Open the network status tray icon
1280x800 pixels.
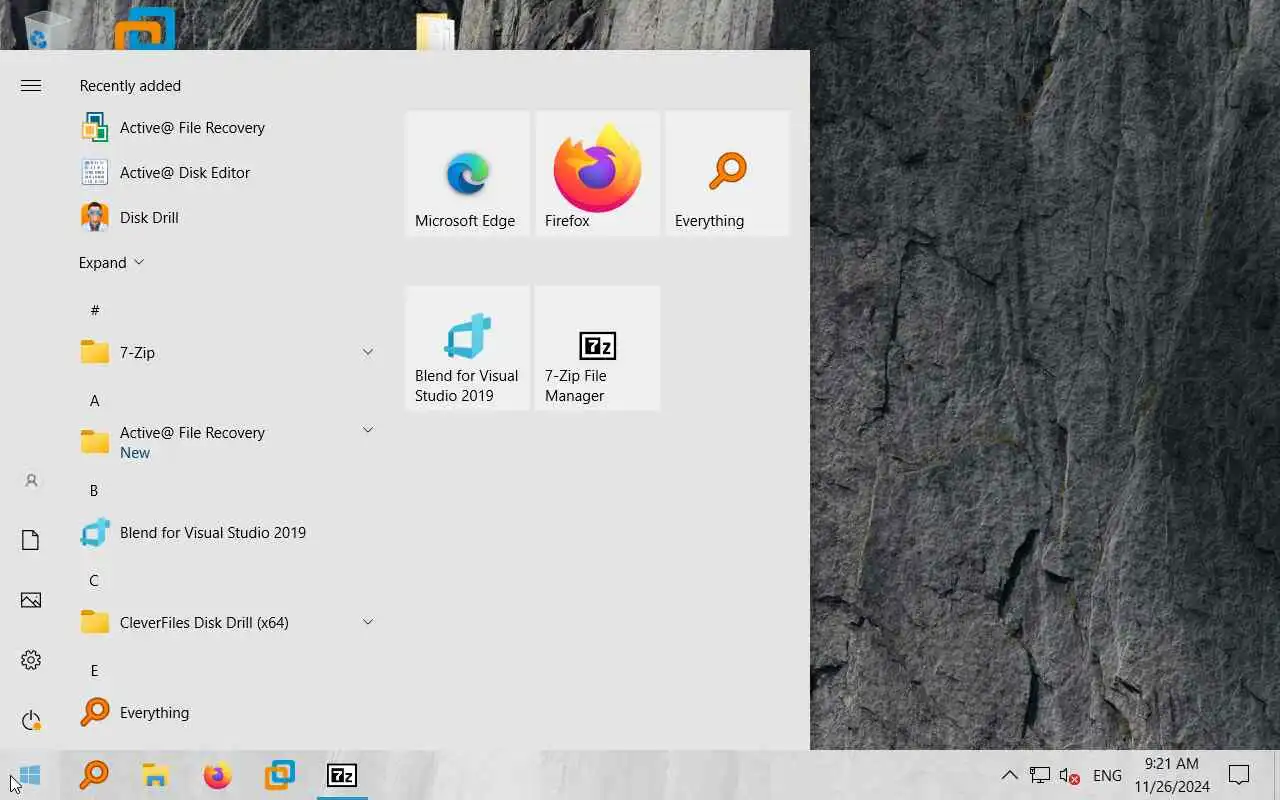[x=1040, y=775]
